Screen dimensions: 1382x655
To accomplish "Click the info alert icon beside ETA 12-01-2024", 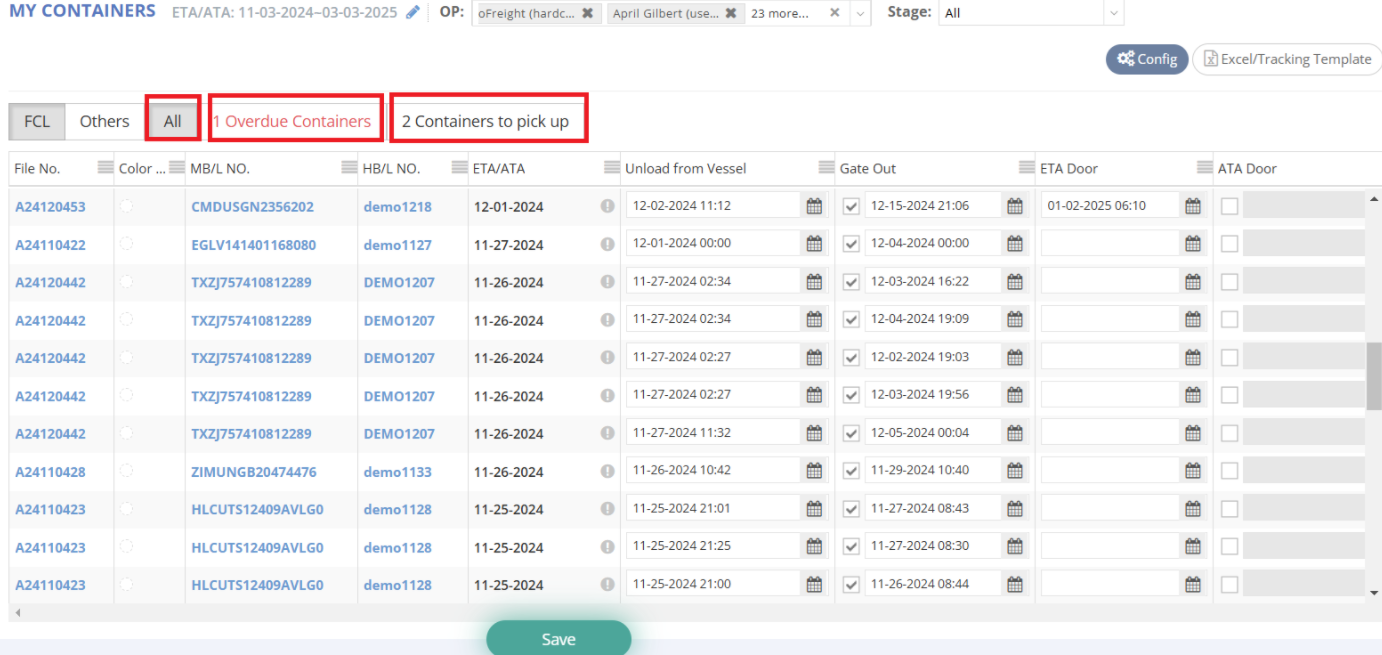I will tap(607, 206).
